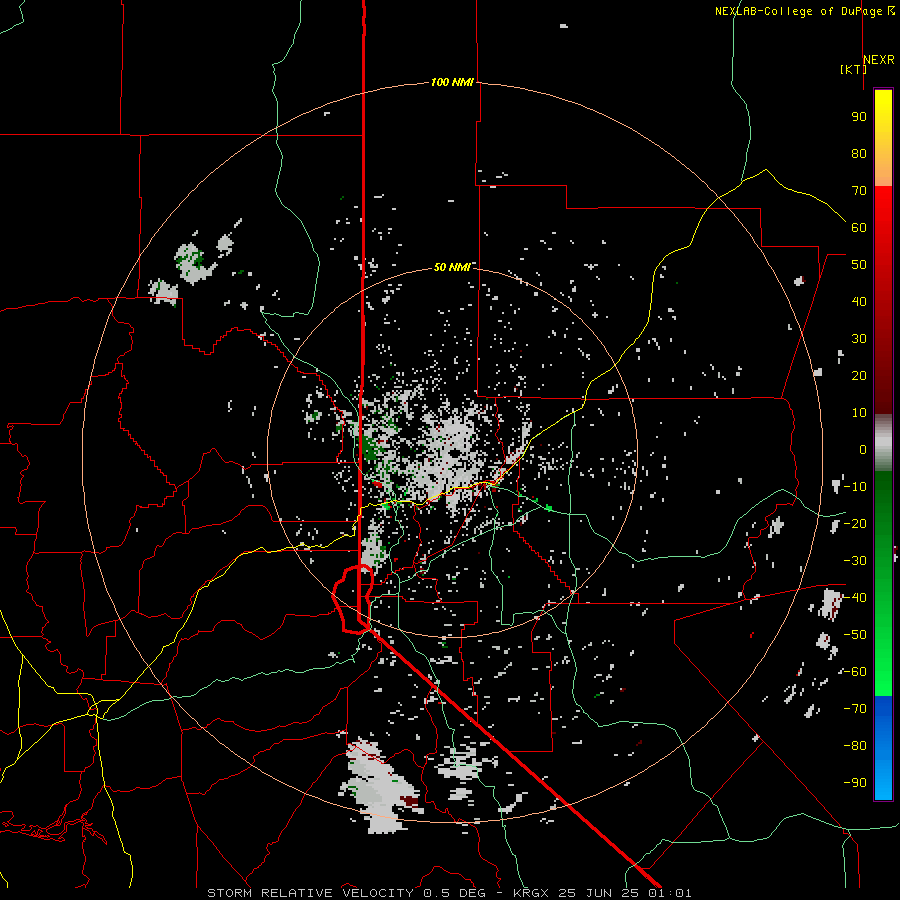Viewport: 900px width, 900px height.
Task: Click the 60 value on the velocity scale
Action: tap(859, 228)
